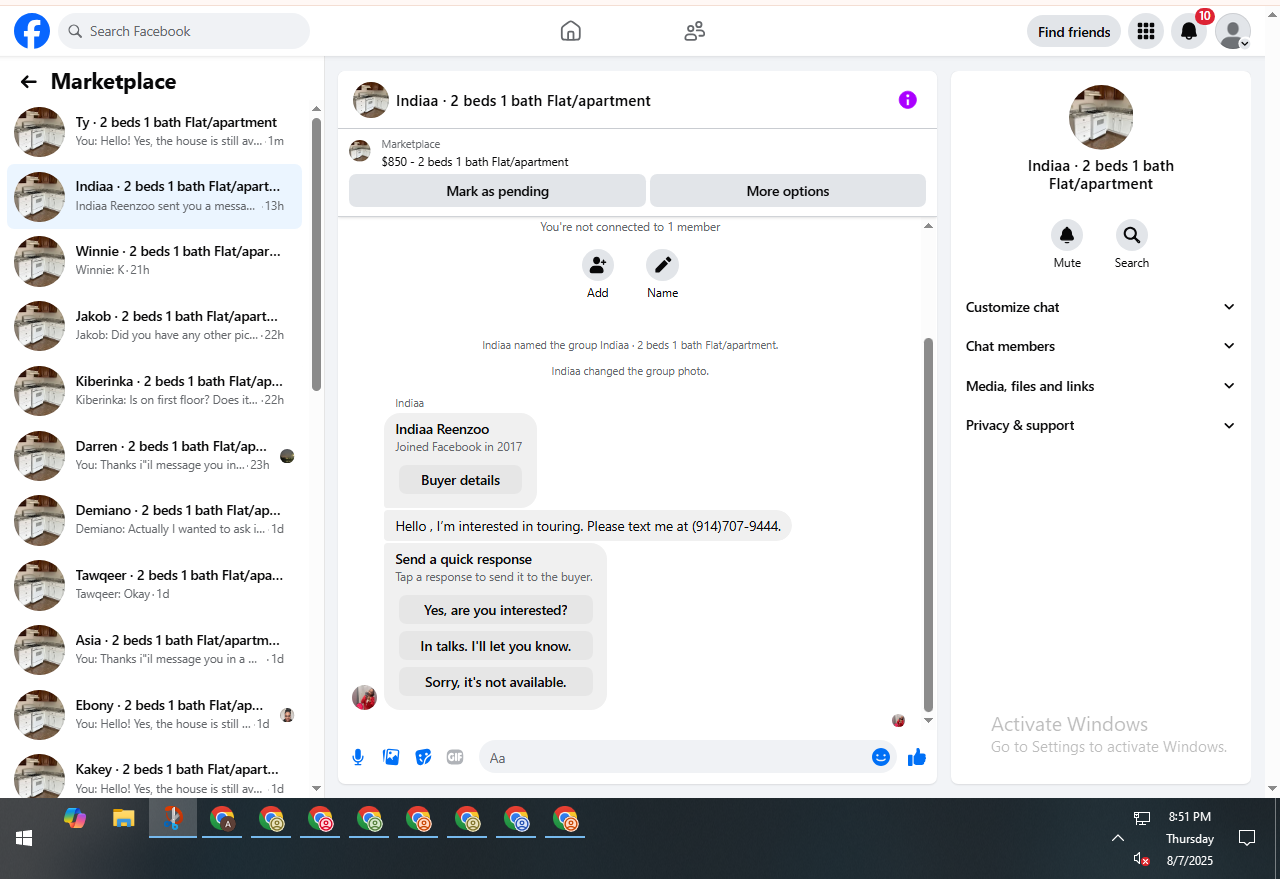
Task: Record a voice clip with the microphone icon
Action: [x=358, y=757]
